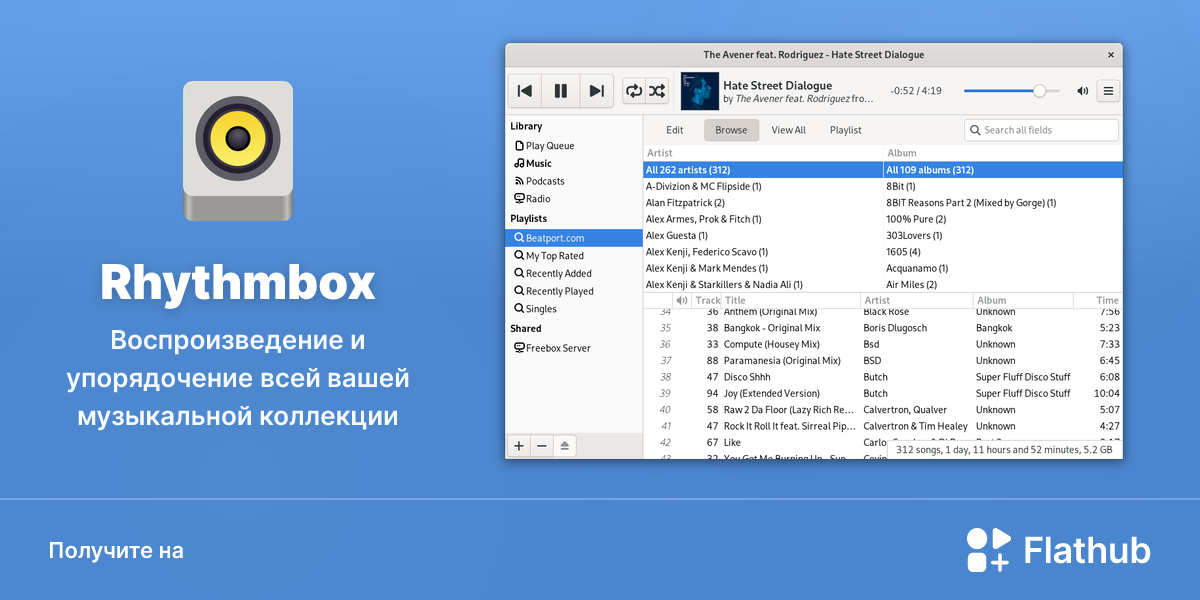
Task: Skip to the previous track
Action: point(524,91)
